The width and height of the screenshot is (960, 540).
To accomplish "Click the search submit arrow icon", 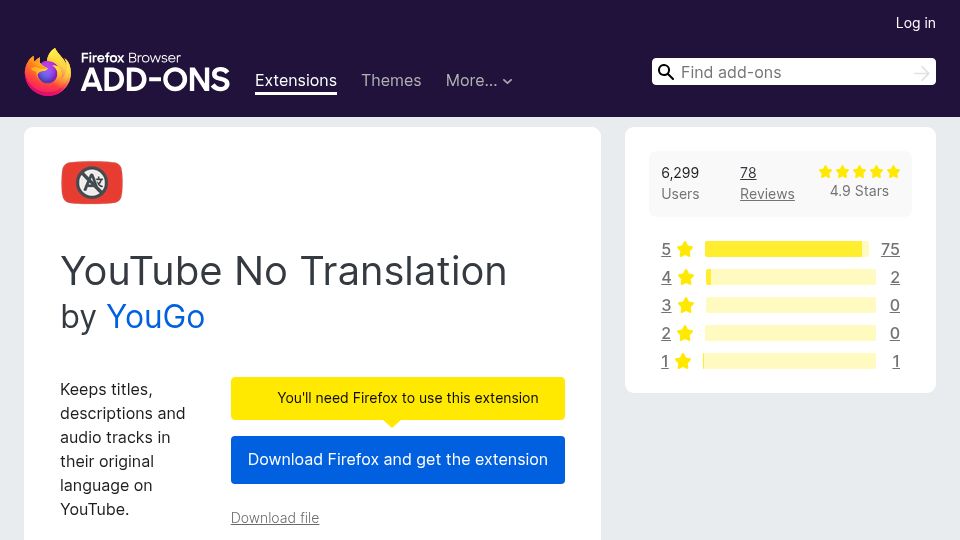I will pos(921,73).
